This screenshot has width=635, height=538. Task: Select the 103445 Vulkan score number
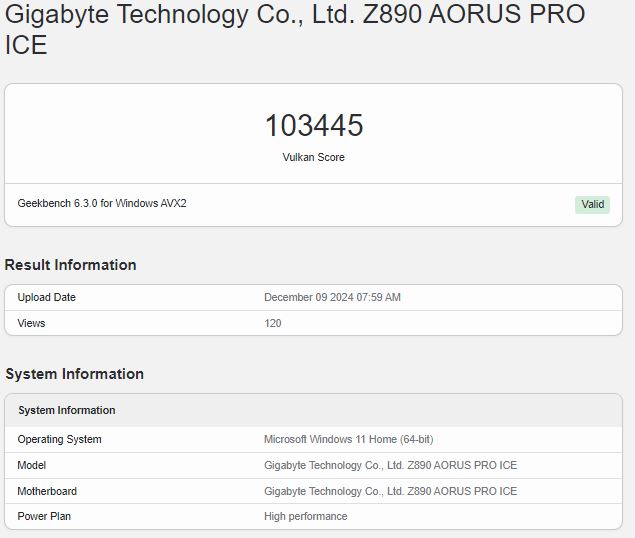click(314, 125)
